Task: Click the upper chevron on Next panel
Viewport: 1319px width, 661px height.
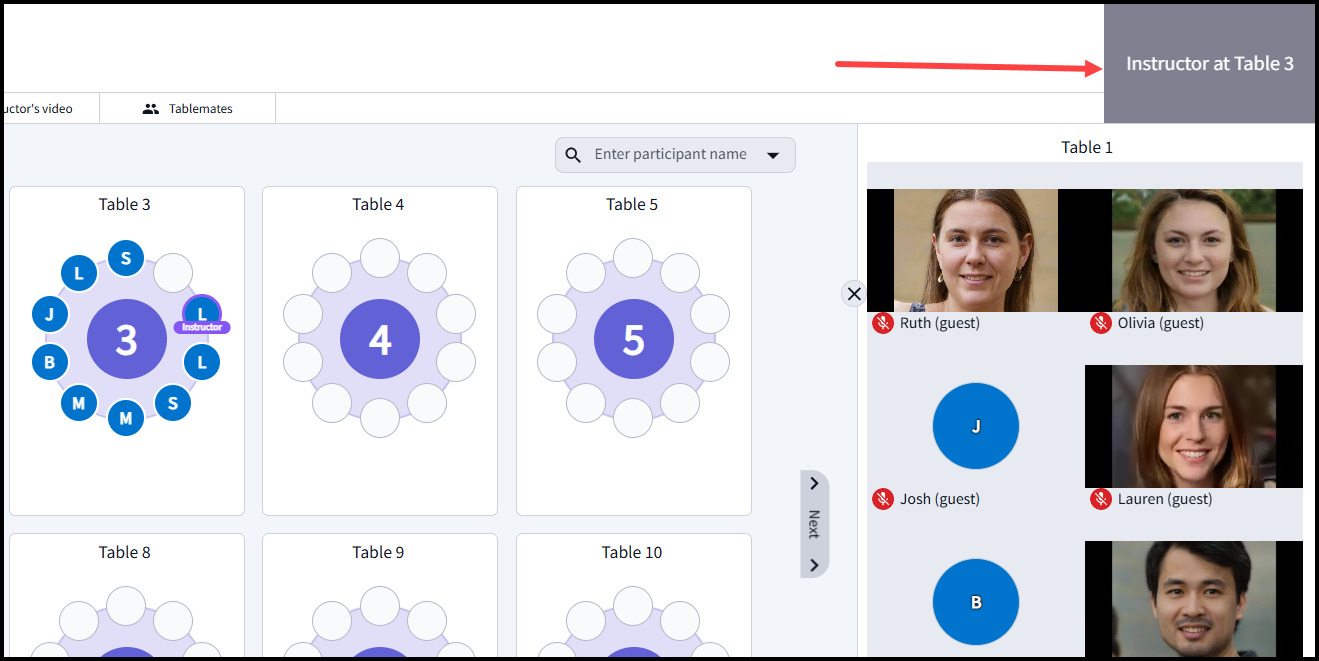Action: [x=814, y=484]
